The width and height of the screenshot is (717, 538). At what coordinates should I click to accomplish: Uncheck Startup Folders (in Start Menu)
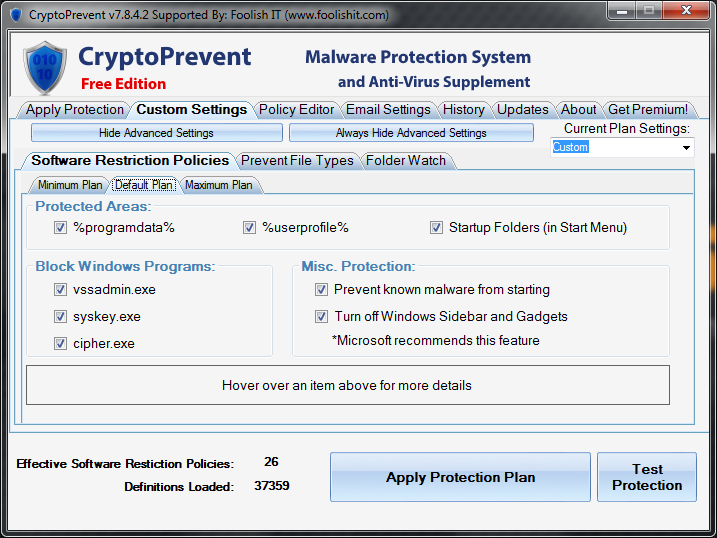click(436, 227)
